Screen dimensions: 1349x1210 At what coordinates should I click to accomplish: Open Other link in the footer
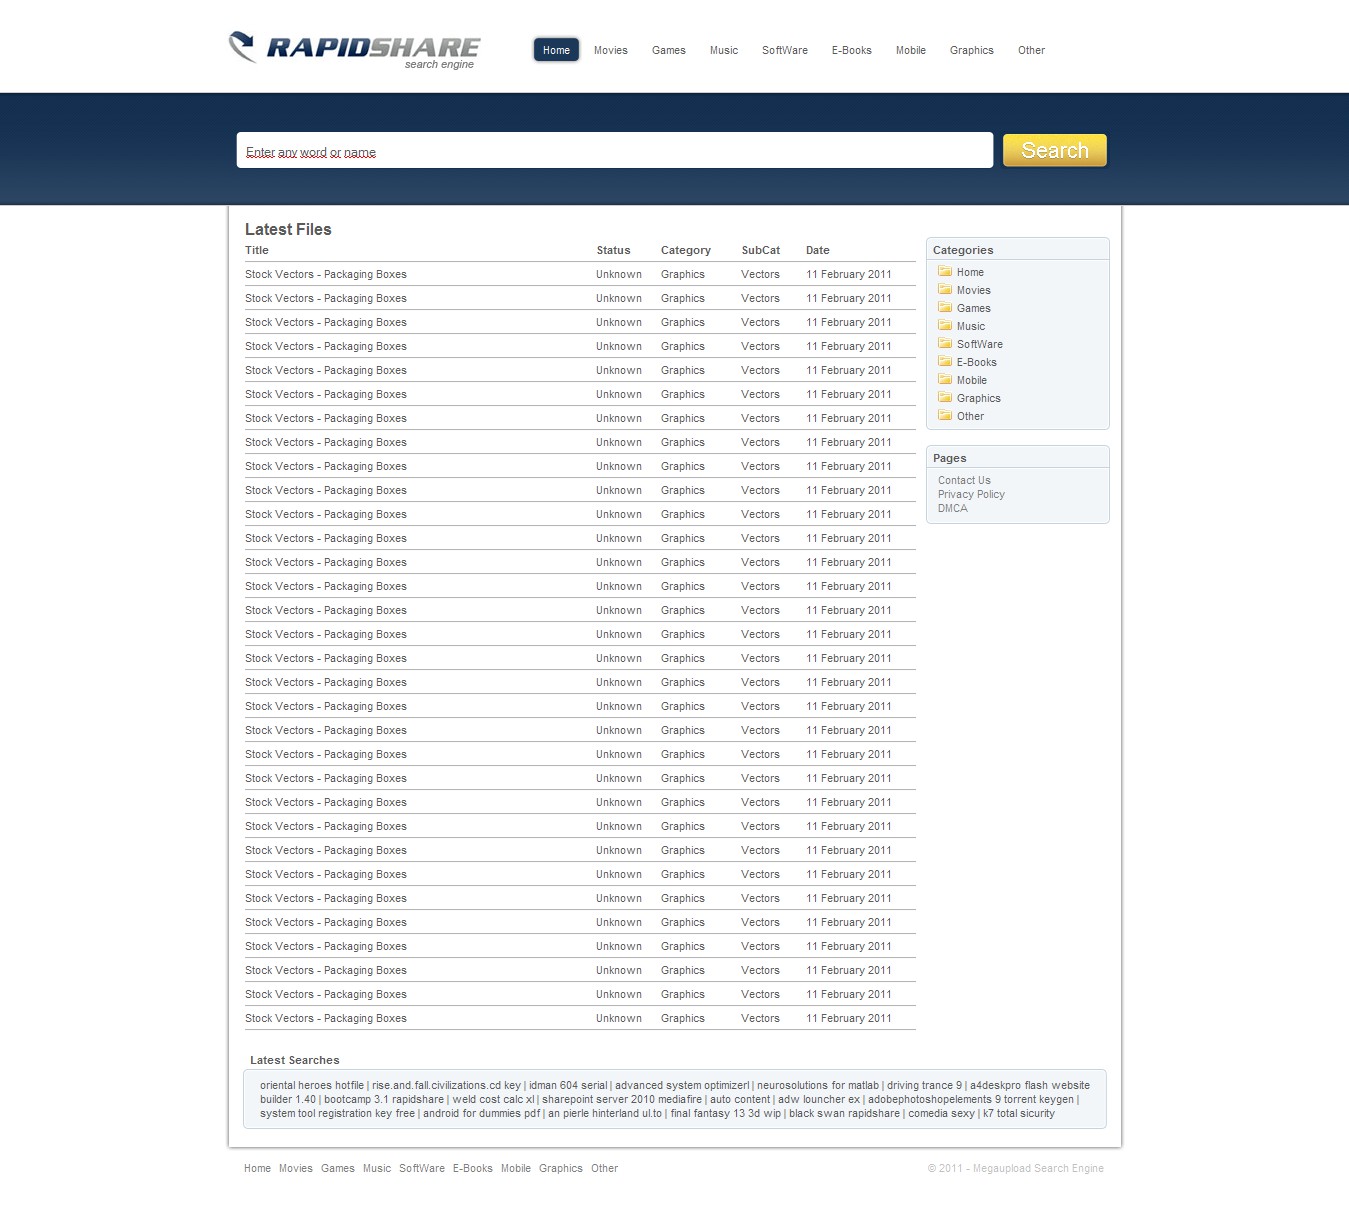605,1168
